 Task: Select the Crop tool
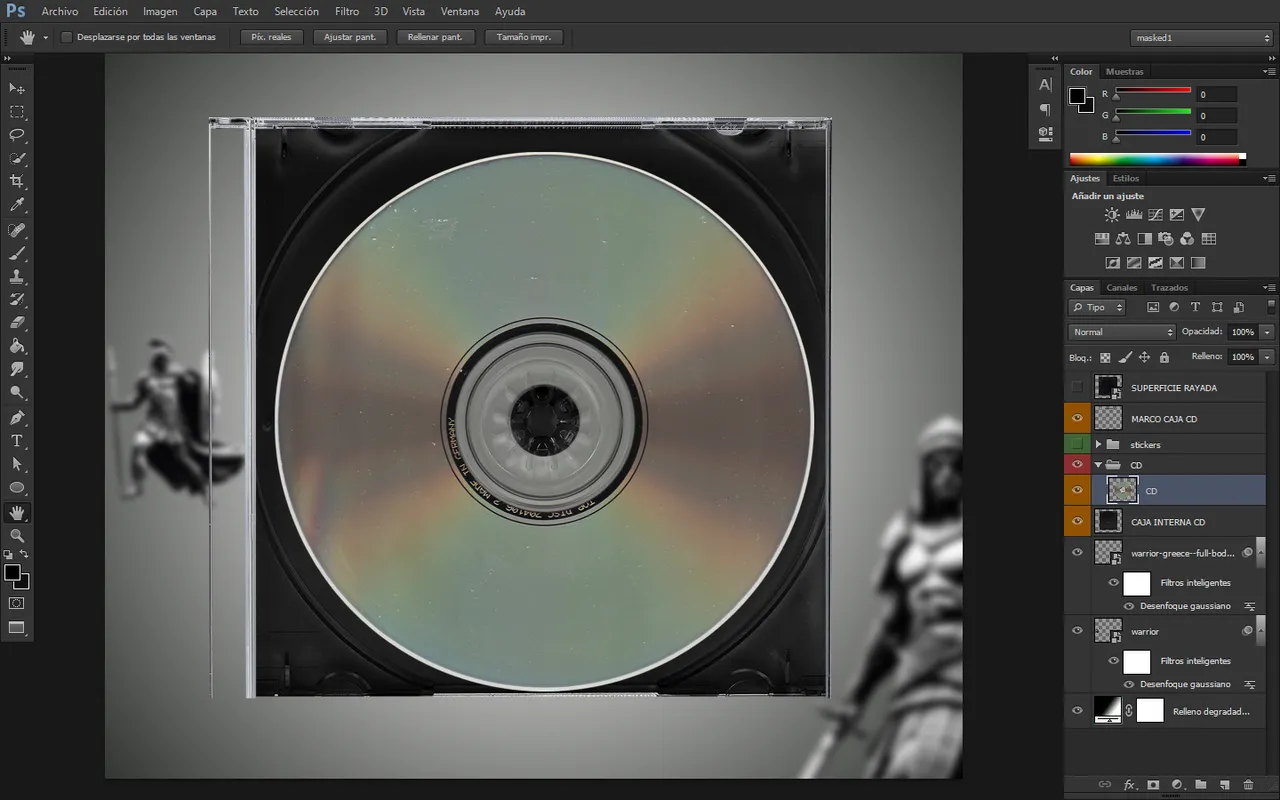click(x=17, y=181)
